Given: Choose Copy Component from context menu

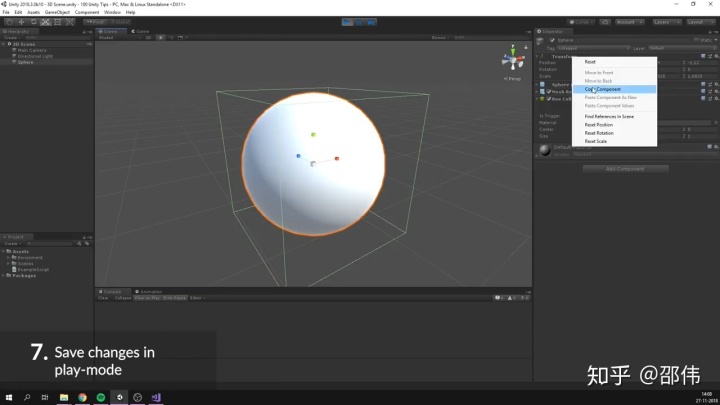Looking at the screenshot, I should tap(614, 89).
